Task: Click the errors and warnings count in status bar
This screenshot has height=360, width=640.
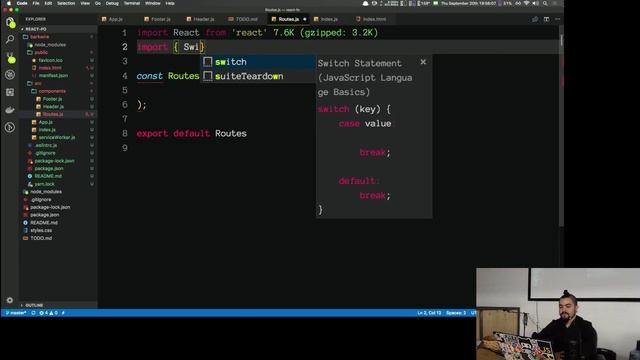Action: (x=48, y=313)
